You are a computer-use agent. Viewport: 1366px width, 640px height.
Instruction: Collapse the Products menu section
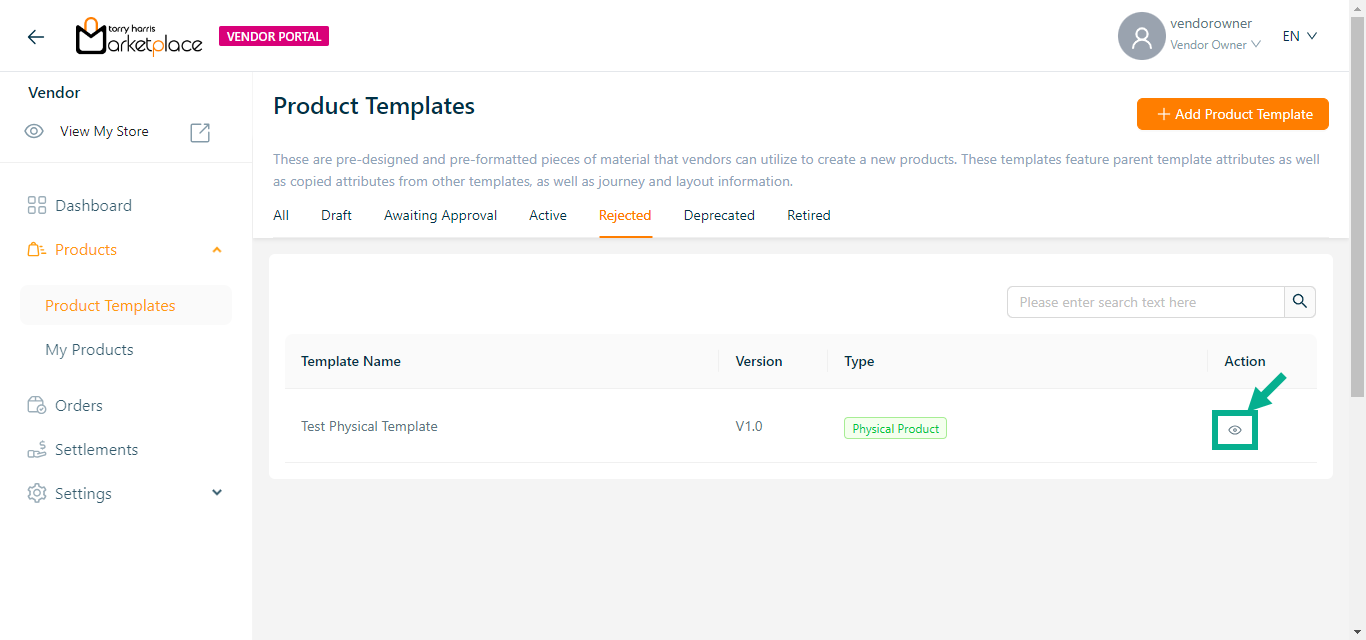pyautogui.click(x=217, y=250)
